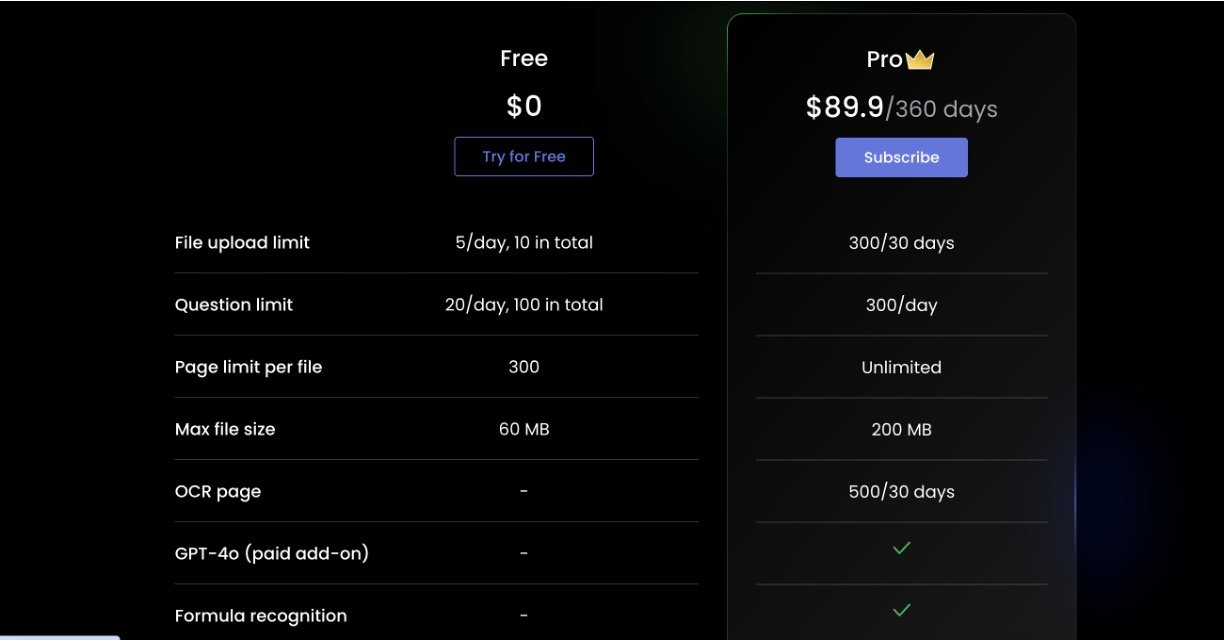Click the $89.9 price text
Image resolution: width=1224 pixels, height=640 pixels.
tap(844, 107)
